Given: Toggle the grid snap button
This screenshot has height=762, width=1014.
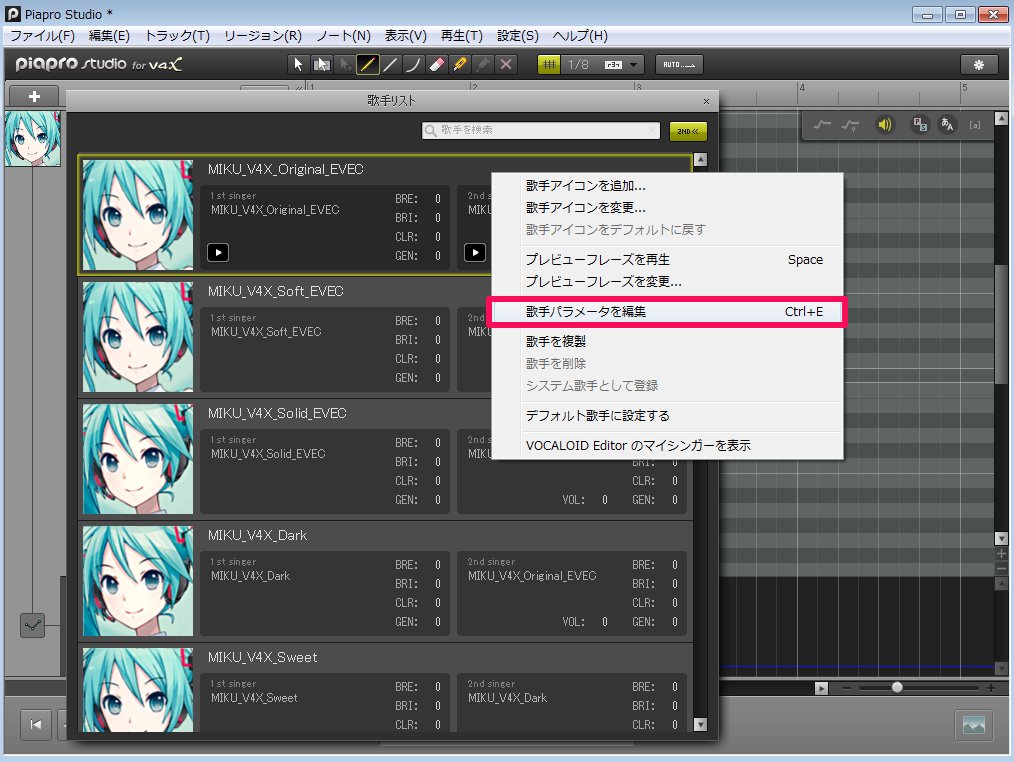Looking at the screenshot, I should coord(549,64).
